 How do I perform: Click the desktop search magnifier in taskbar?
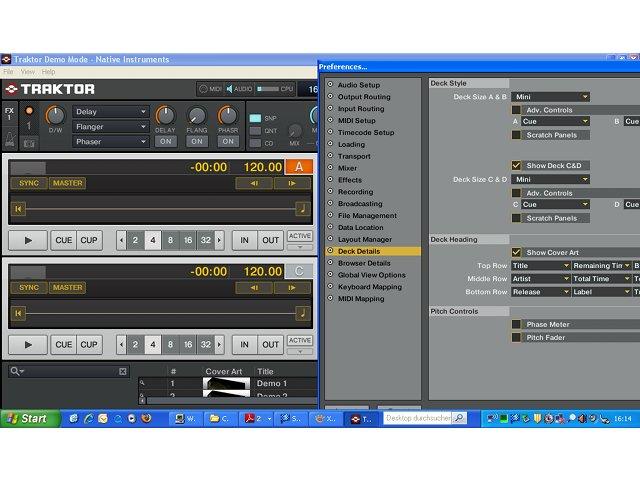point(459,418)
